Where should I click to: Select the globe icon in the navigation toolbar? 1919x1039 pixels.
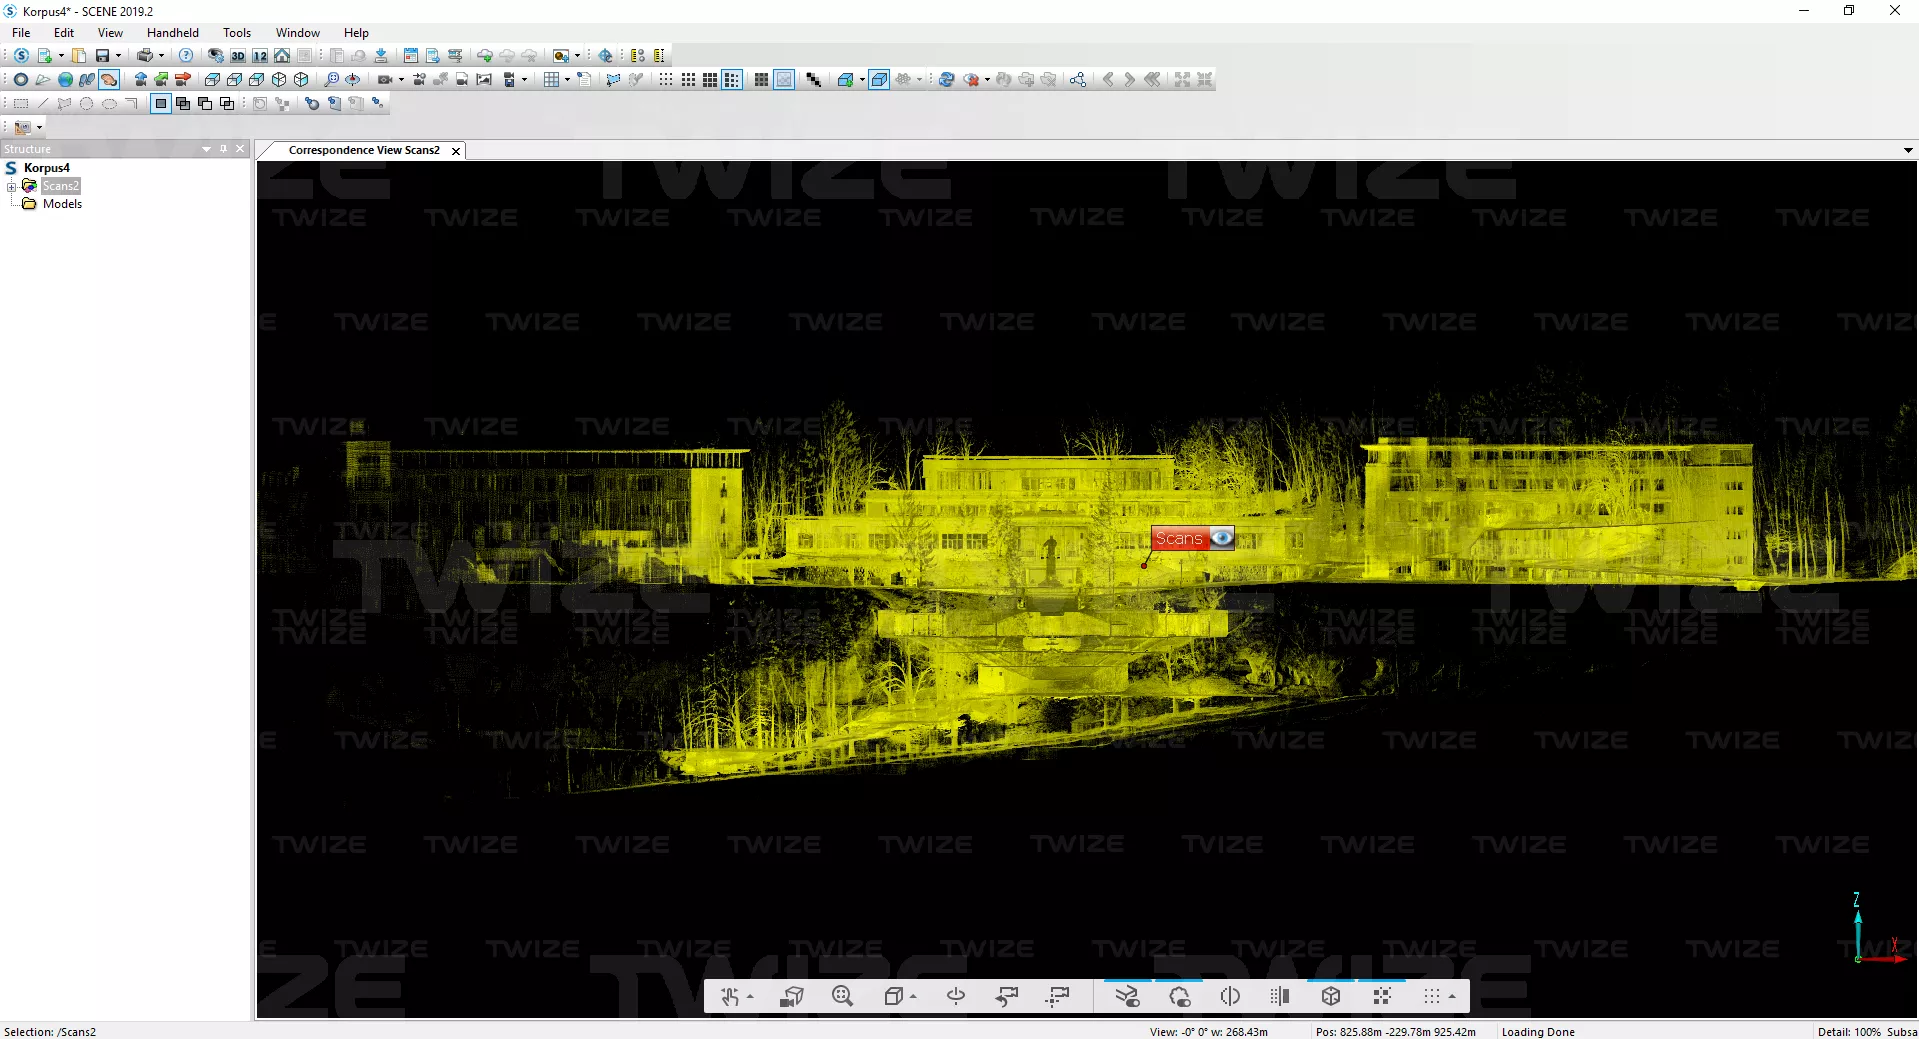[x=65, y=80]
